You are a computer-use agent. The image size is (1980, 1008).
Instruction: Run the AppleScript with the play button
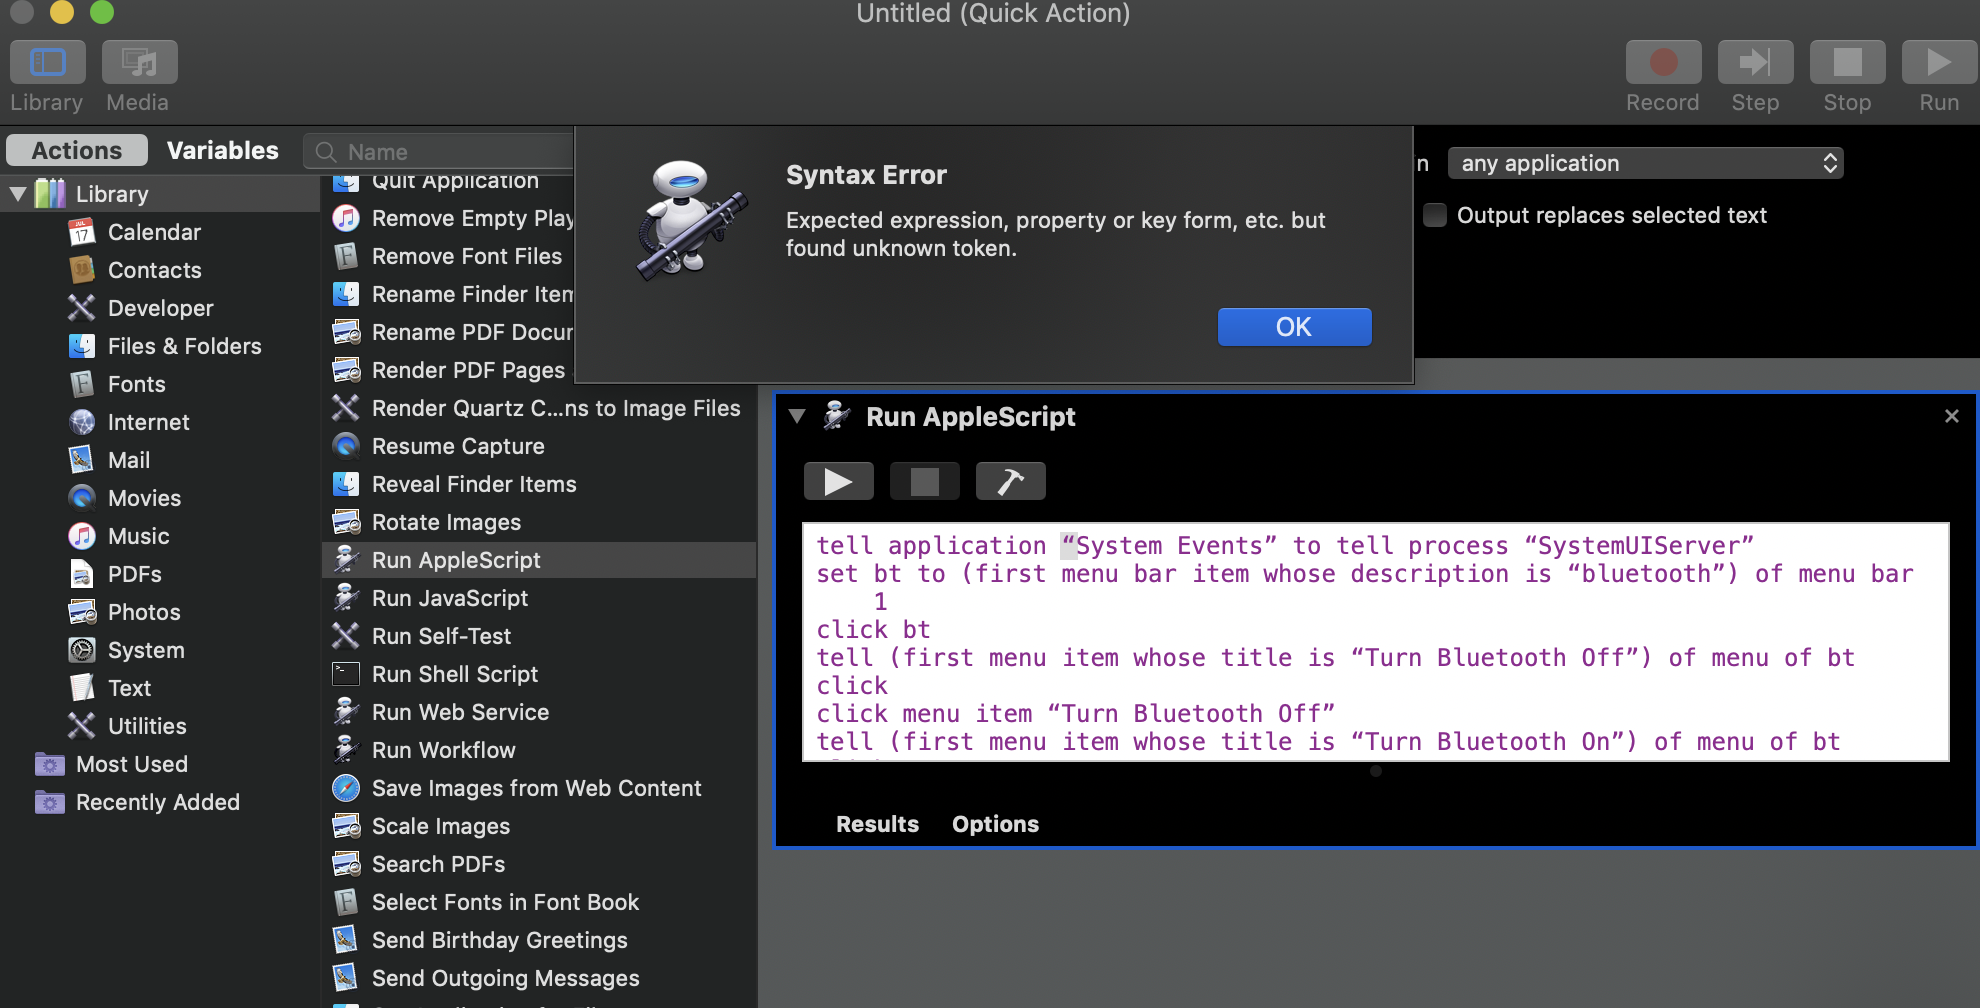838,482
